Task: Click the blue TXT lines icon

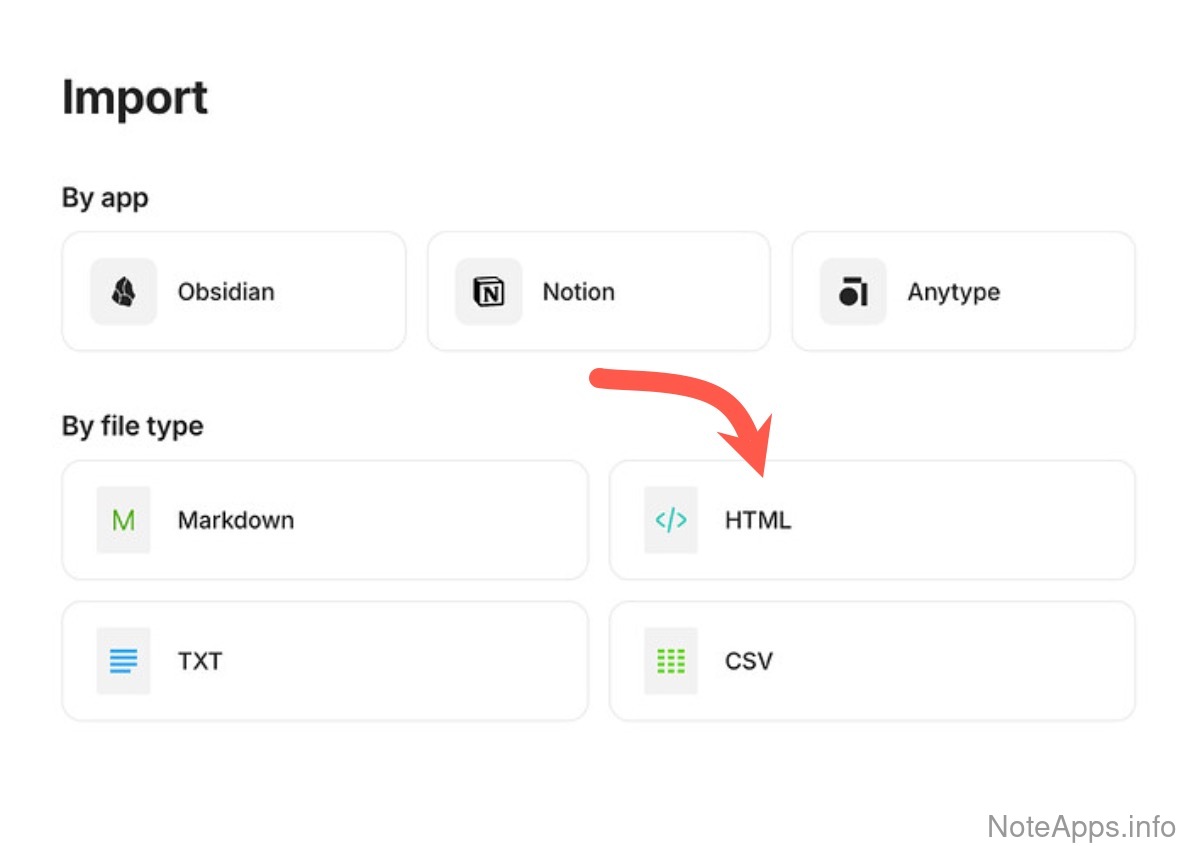Action: pyautogui.click(x=124, y=661)
